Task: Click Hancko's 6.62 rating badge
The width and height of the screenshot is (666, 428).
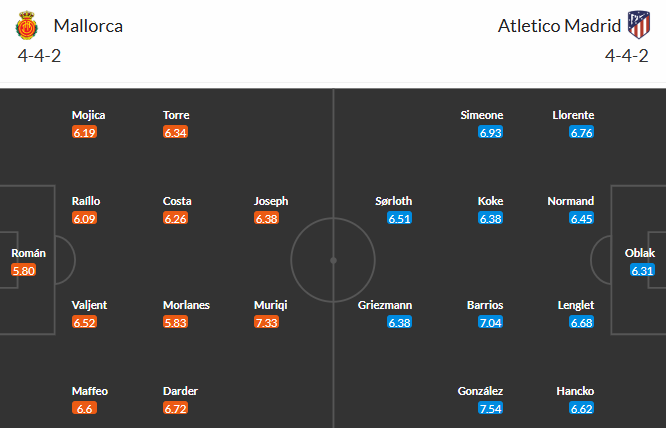Action: click(x=582, y=409)
